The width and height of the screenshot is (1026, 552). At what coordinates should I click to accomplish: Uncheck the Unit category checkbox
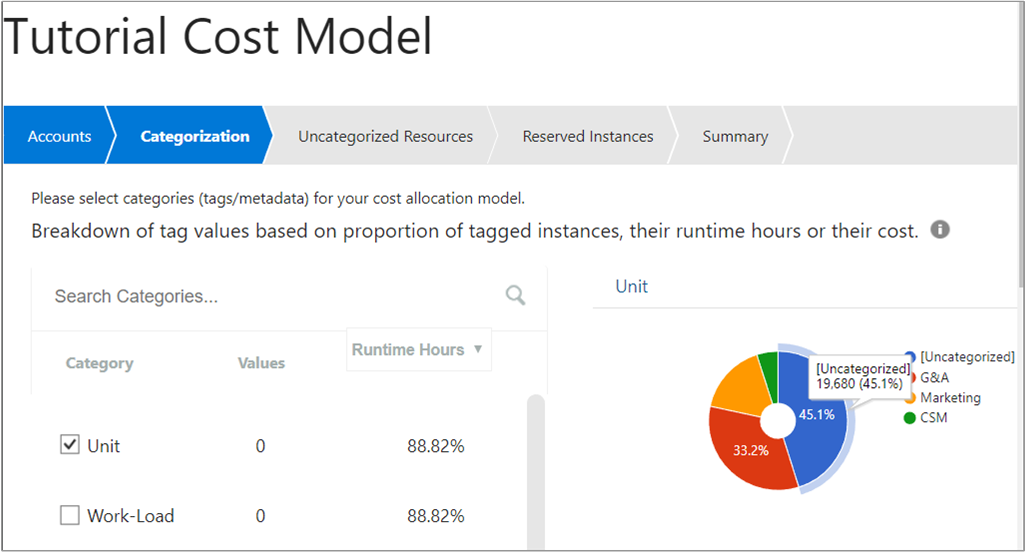point(70,445)
